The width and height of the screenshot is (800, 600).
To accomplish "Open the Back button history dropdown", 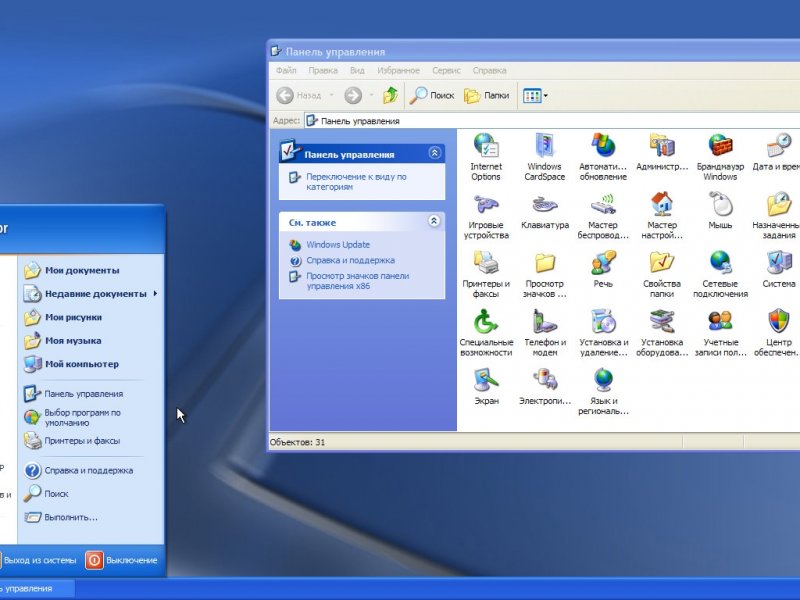I will 332,95.
